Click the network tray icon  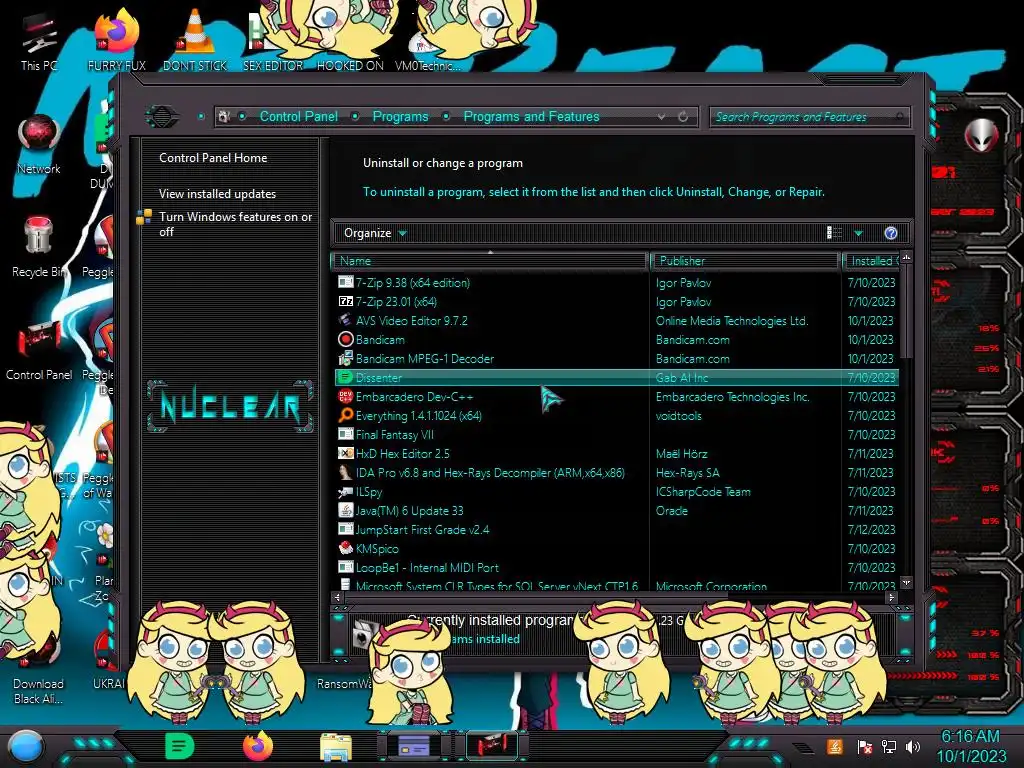pyautogui.click(x=889, y=746)
